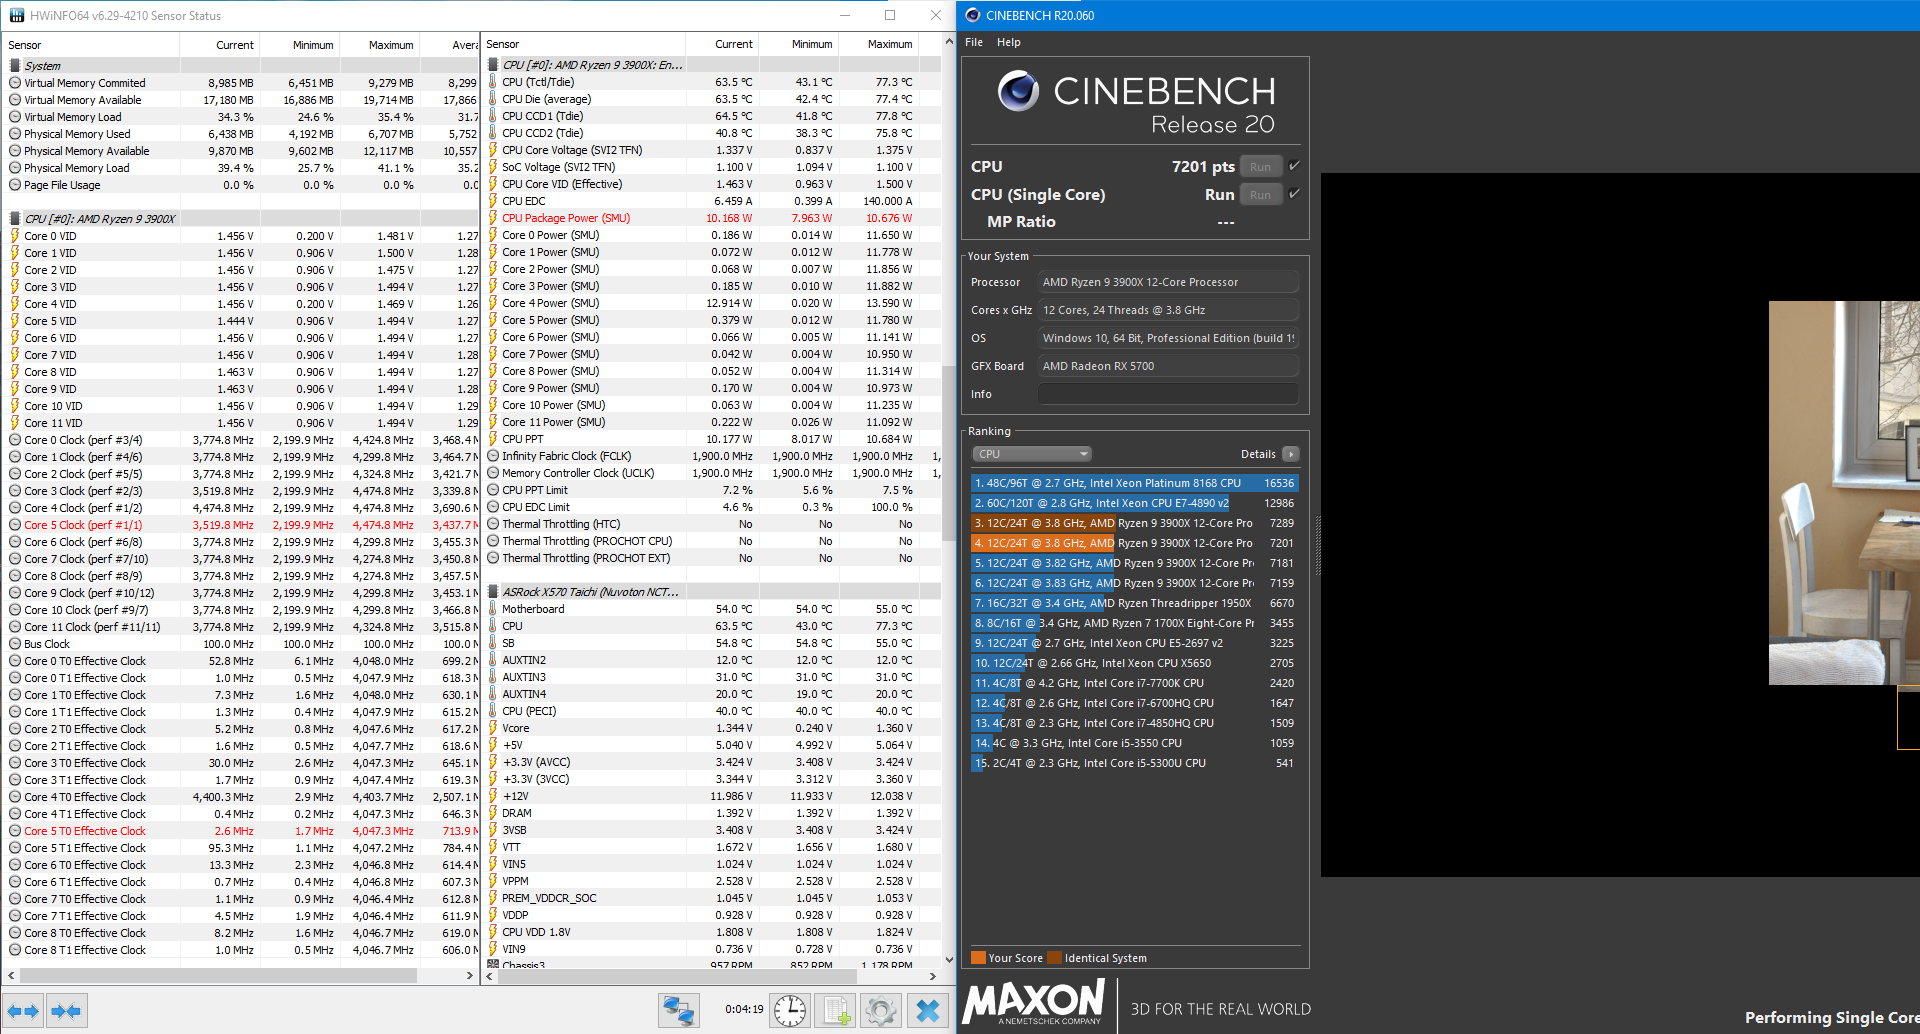The width and height of the screenshot is (1920, 1034).
Task: Toggle the CPU (Single Core) test checkbox
Action: (1294, 194)
